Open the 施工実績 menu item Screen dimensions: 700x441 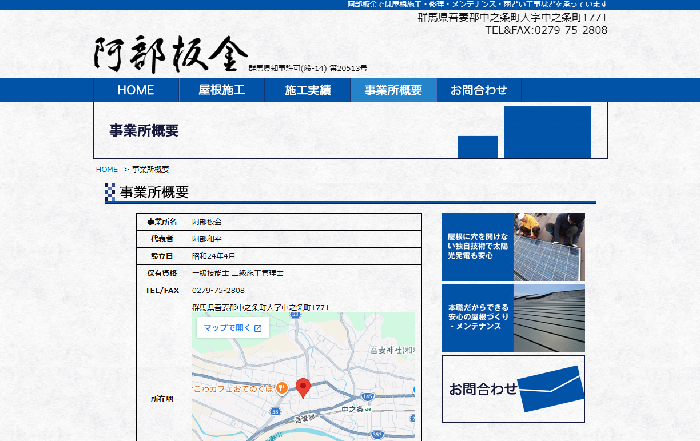click(308, 90)
